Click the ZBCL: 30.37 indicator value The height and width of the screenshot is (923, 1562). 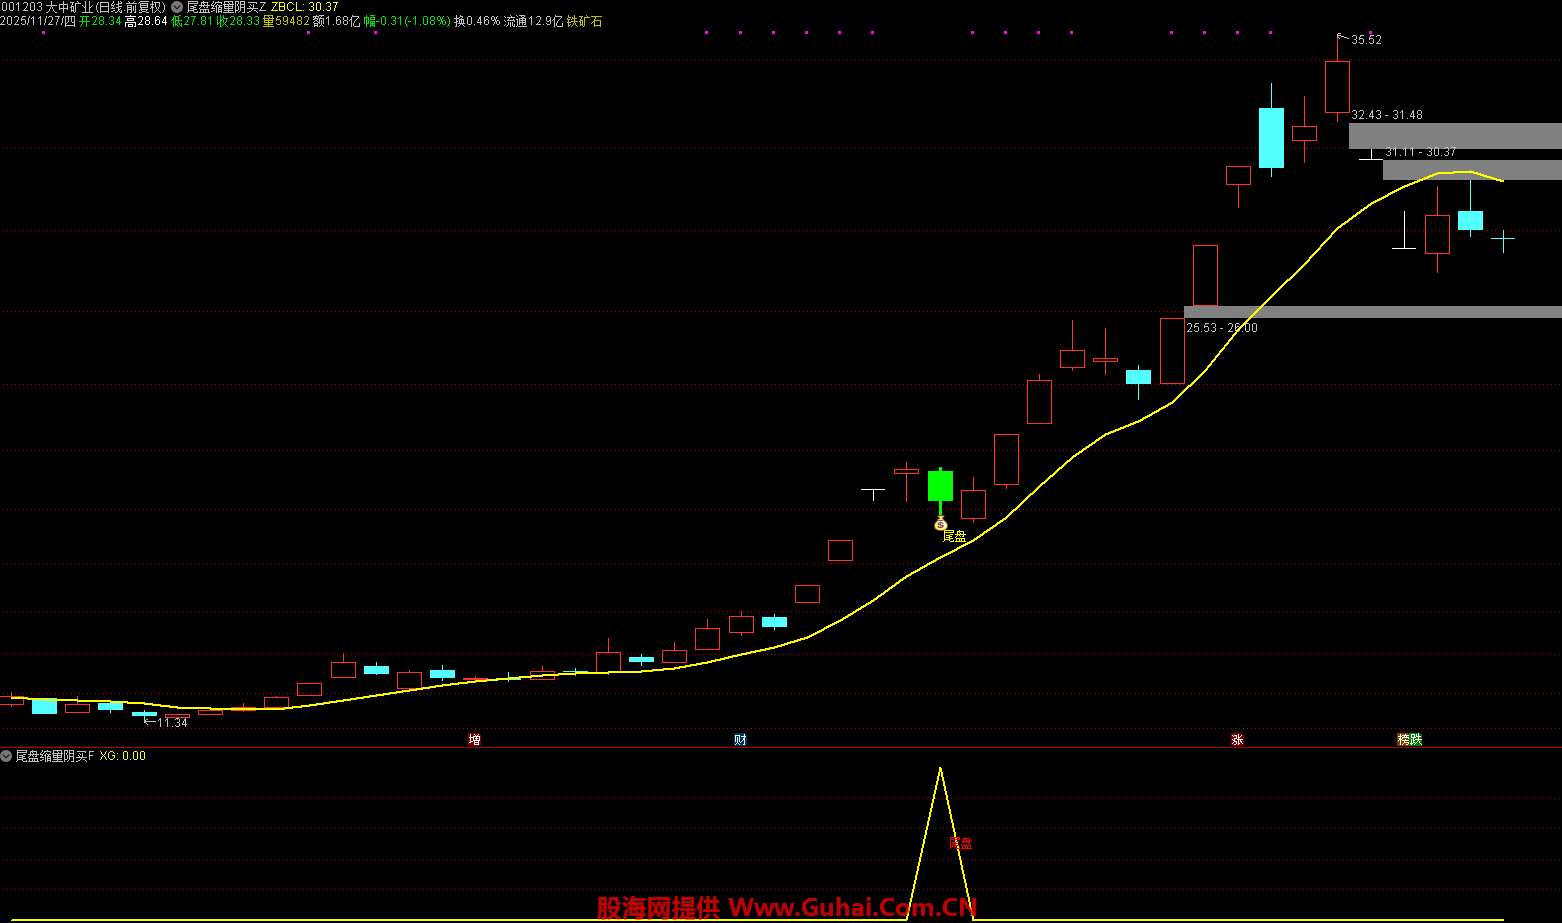pyautogui.click(x=304, y=7)
